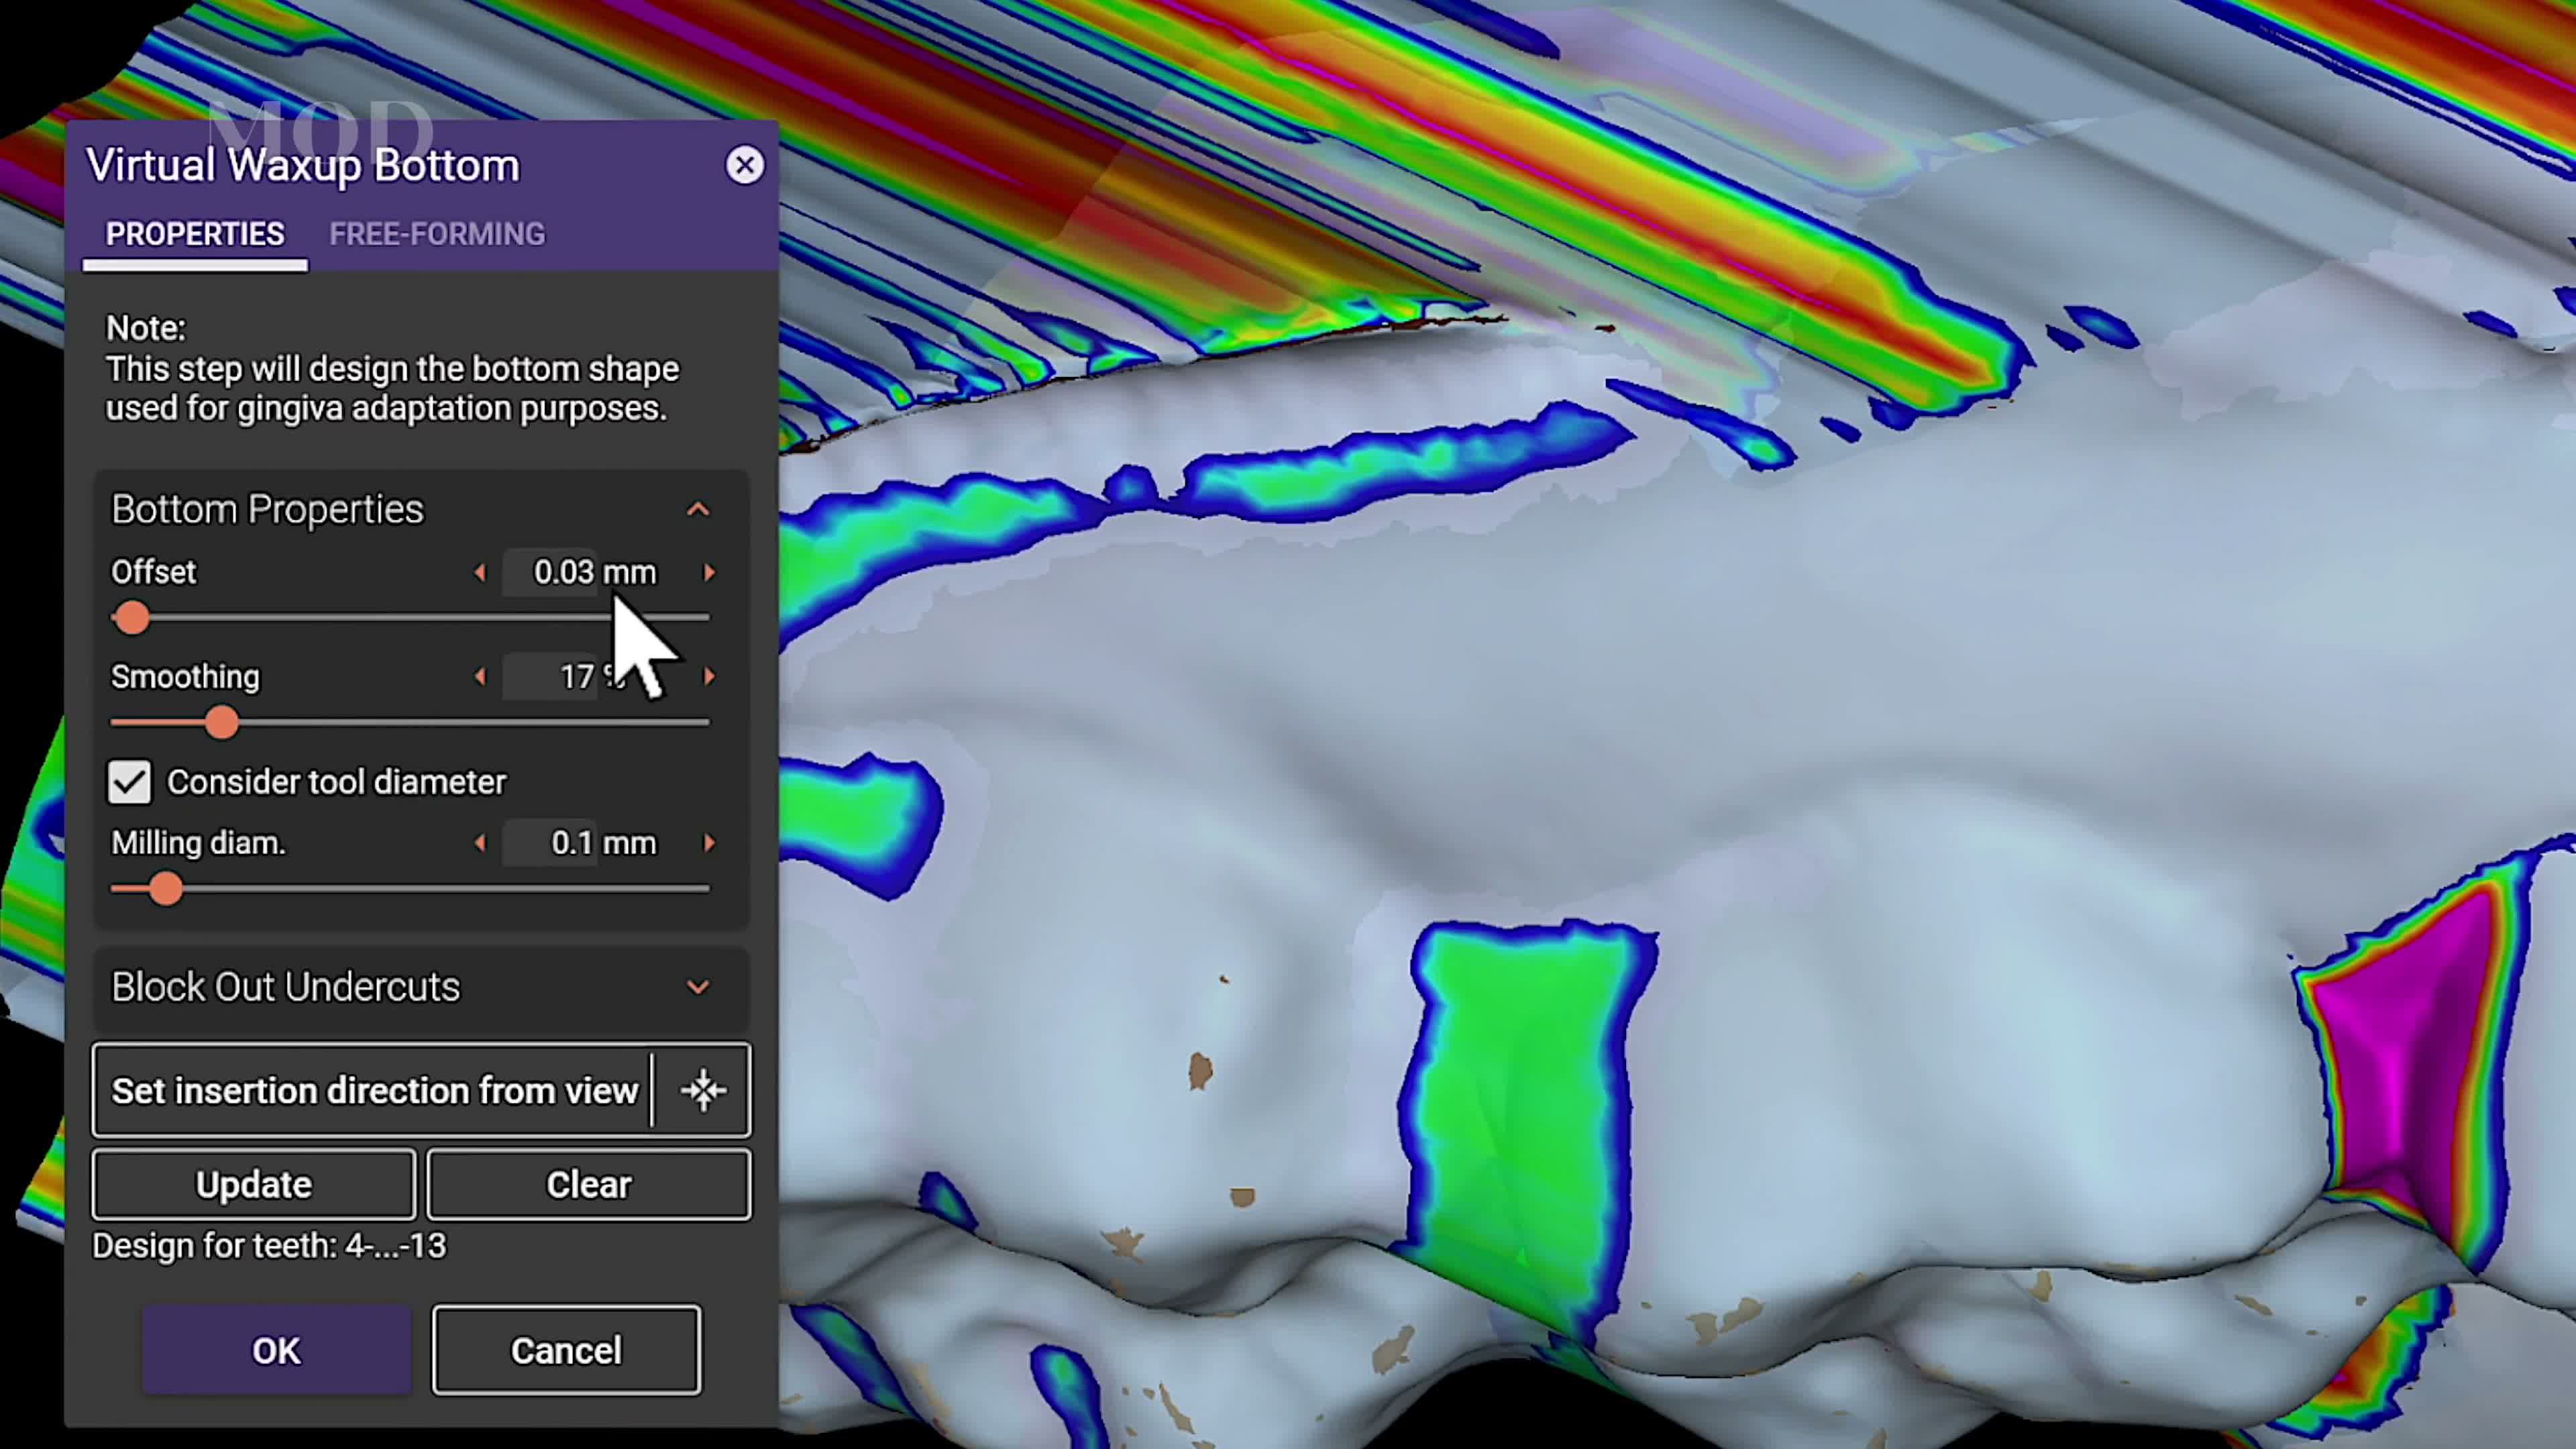Click the insertion direction crosshair icon
Image resolution: width=2576 pixels, height=1449 pixels.
[x=704, y=1090]
